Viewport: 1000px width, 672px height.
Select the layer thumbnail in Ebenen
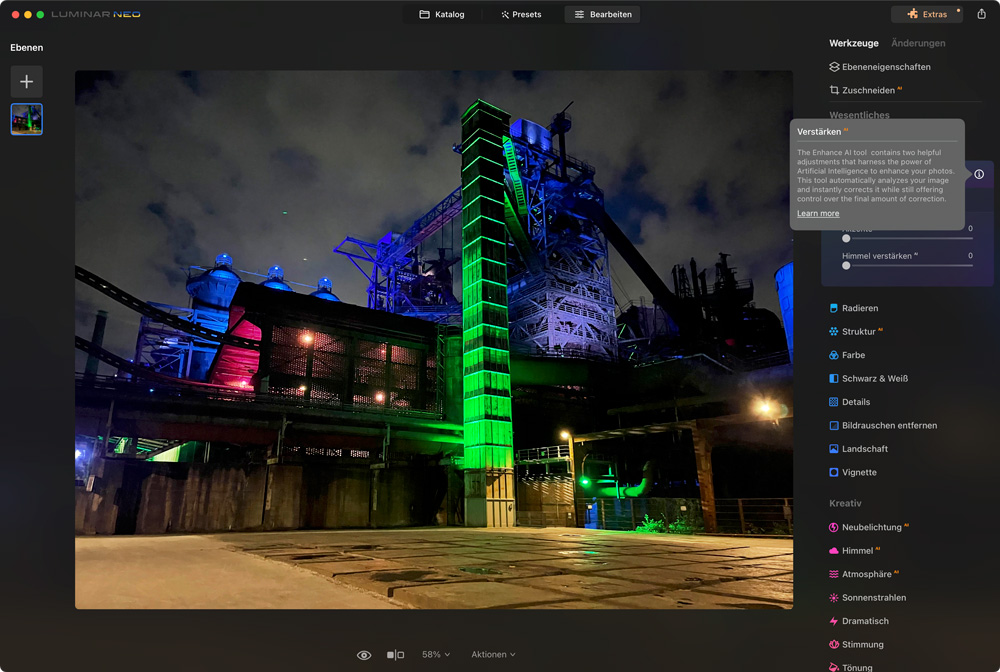[x=27, y=119]
